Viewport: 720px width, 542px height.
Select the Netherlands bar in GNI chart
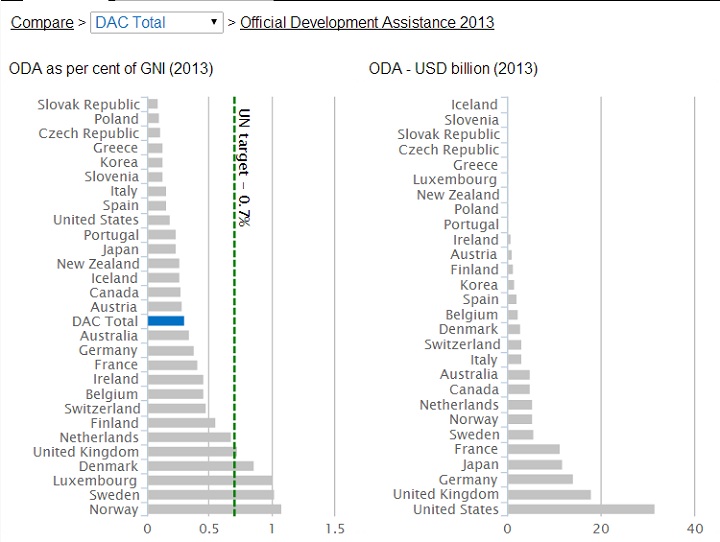pyautogui.click(x=189, y=438)
